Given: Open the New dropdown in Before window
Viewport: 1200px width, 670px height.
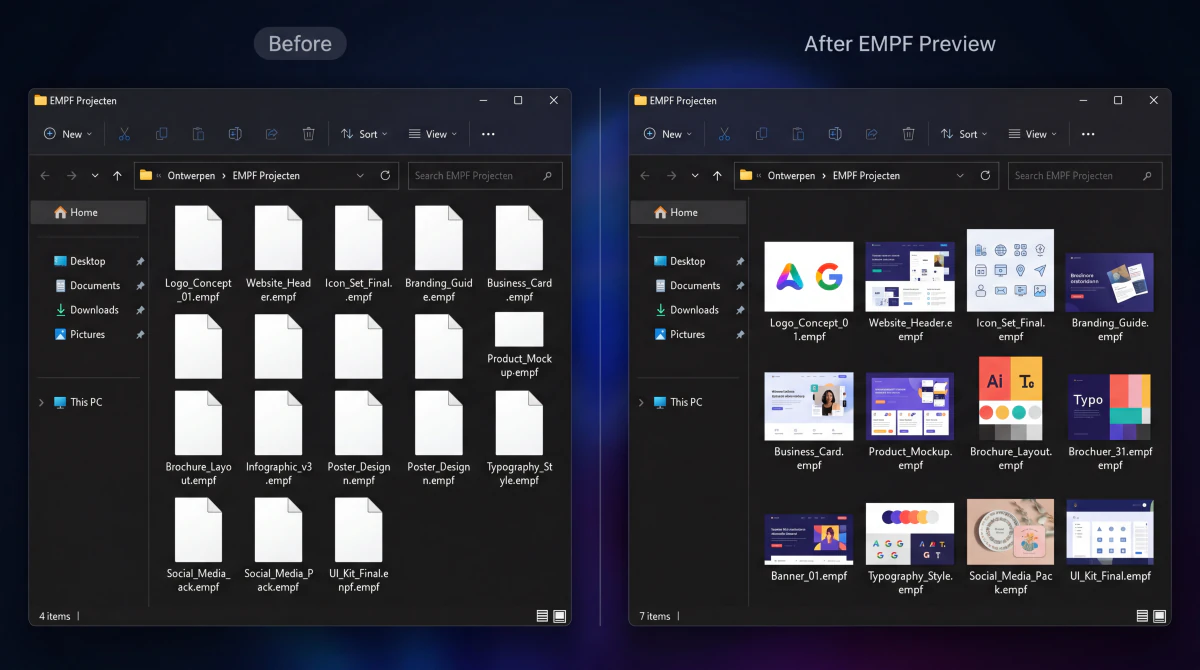Looking at the screenshot, I should click(x=67, y=134).
